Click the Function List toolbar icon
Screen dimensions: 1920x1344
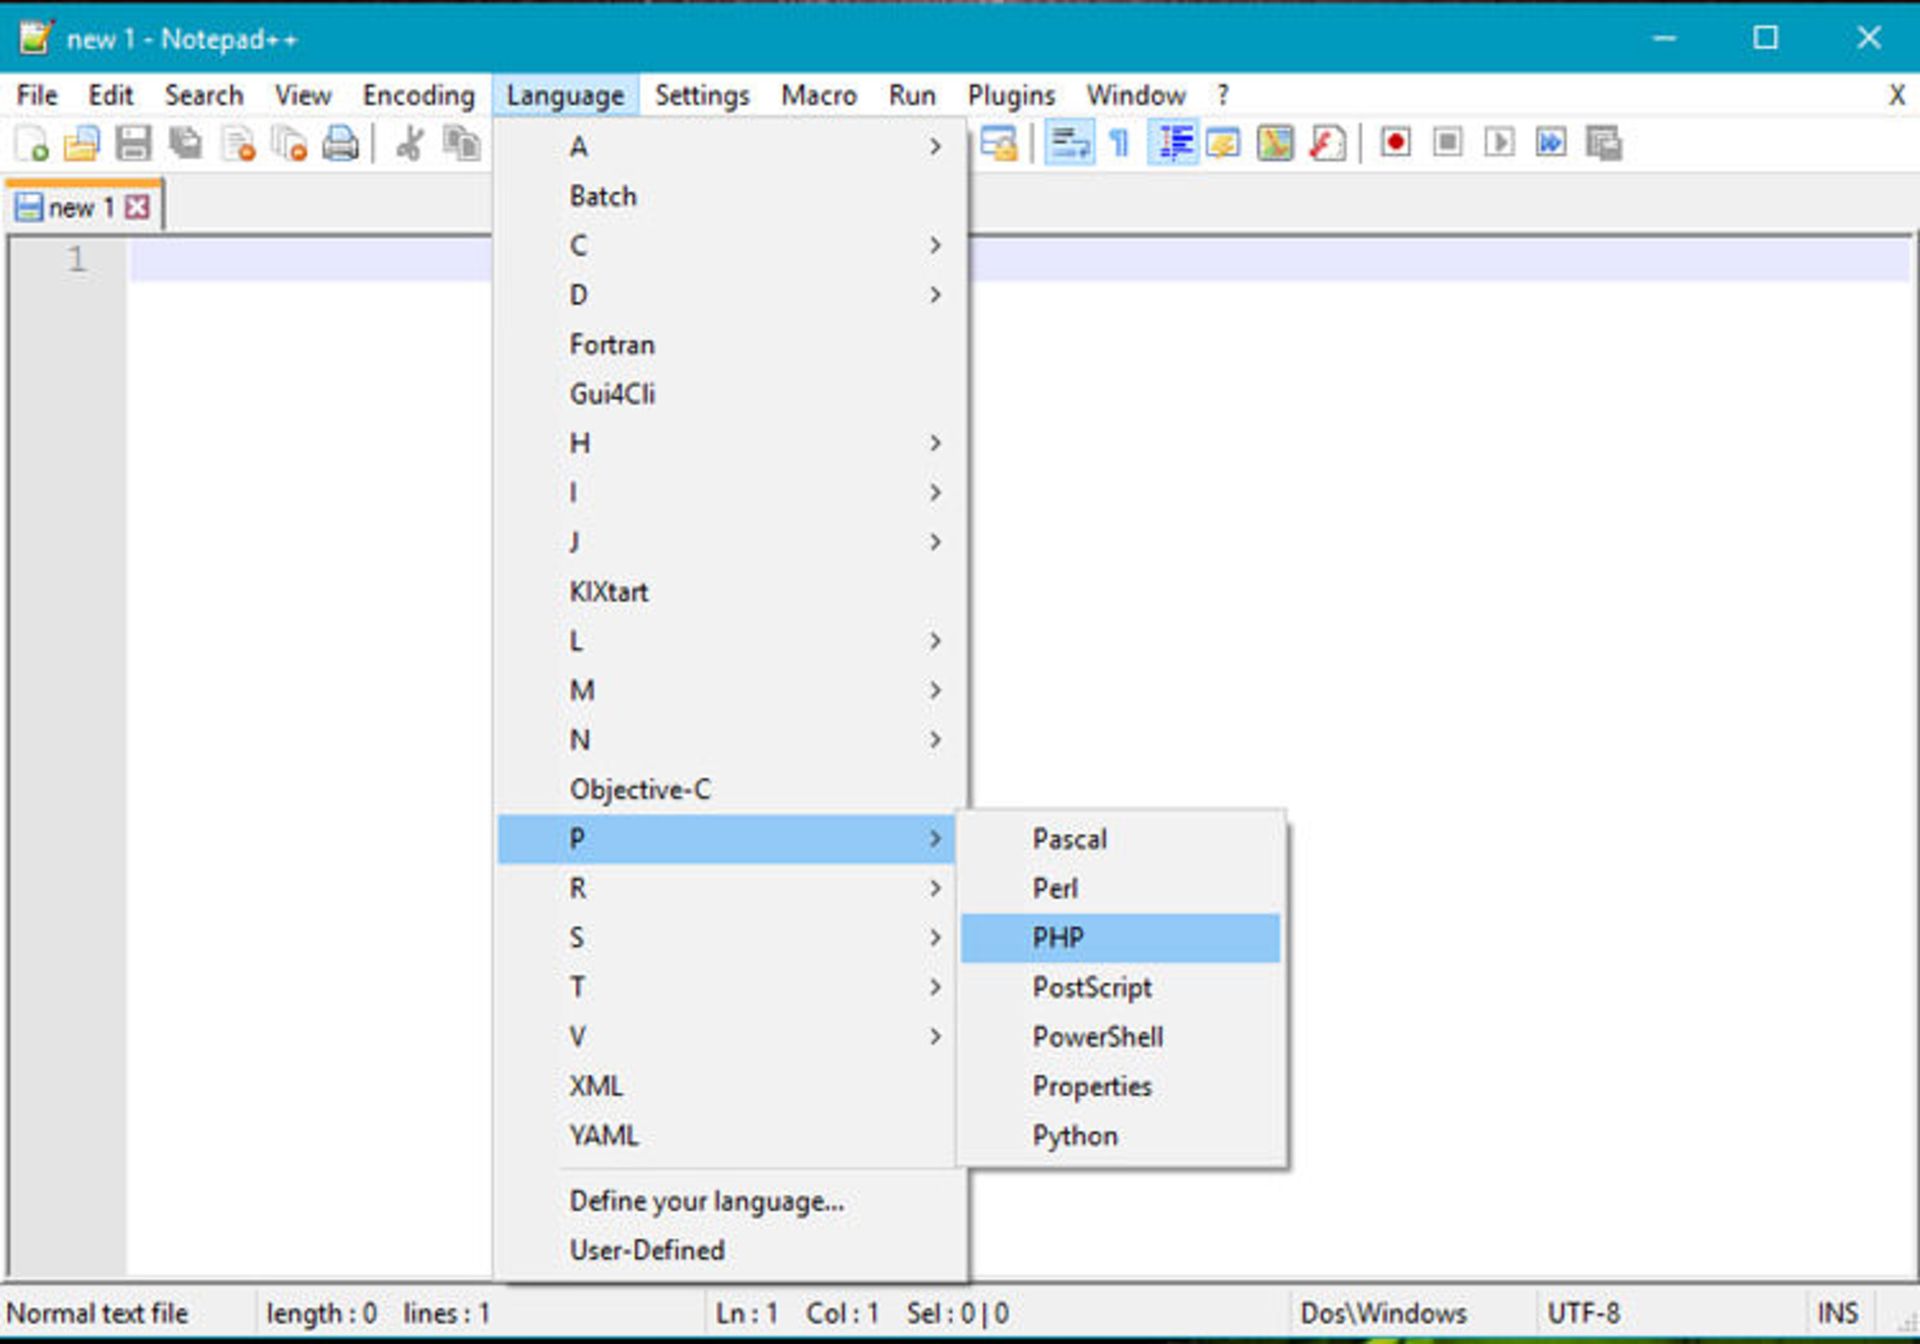[1328, 144]
